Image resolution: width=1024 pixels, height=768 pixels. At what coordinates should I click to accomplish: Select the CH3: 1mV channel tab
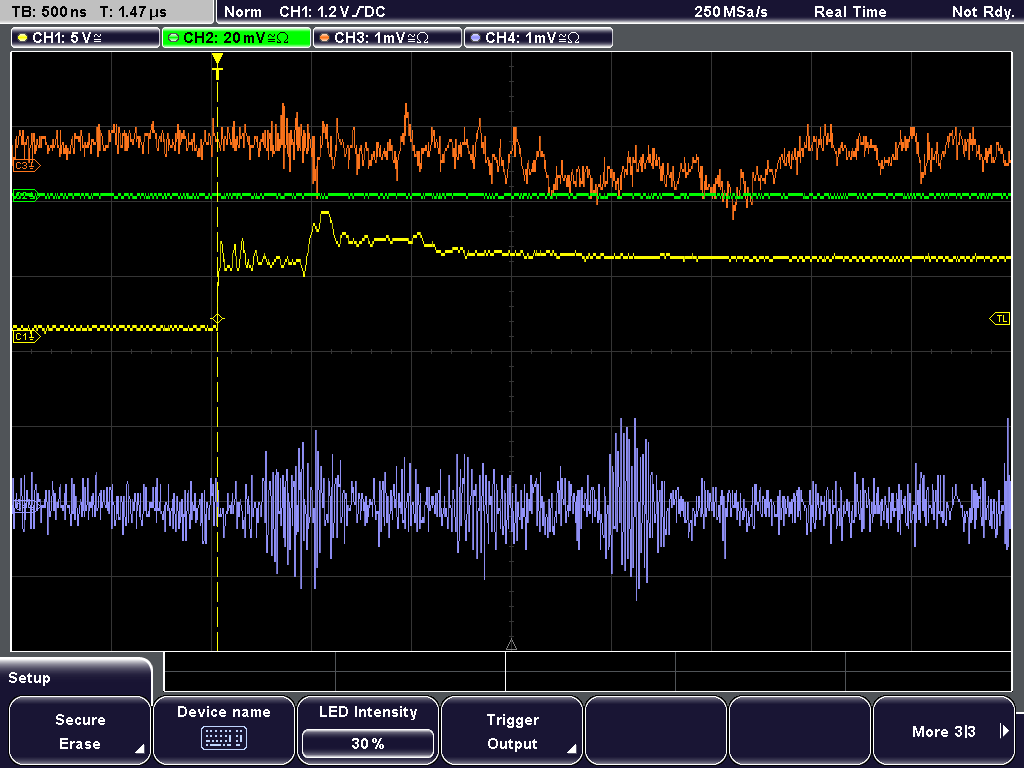tap(387, 38)
